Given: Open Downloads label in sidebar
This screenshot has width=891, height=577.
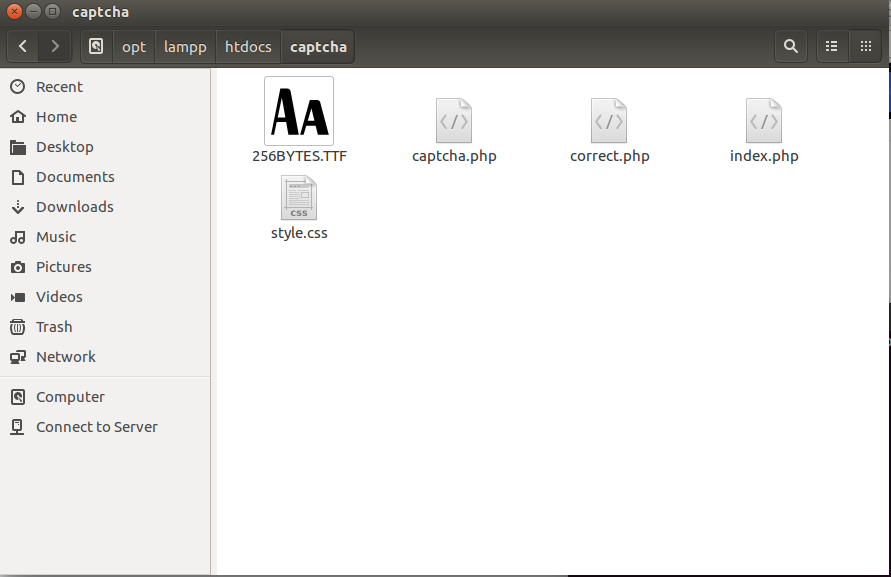Looking at the screenshot, I should [74, 207].
